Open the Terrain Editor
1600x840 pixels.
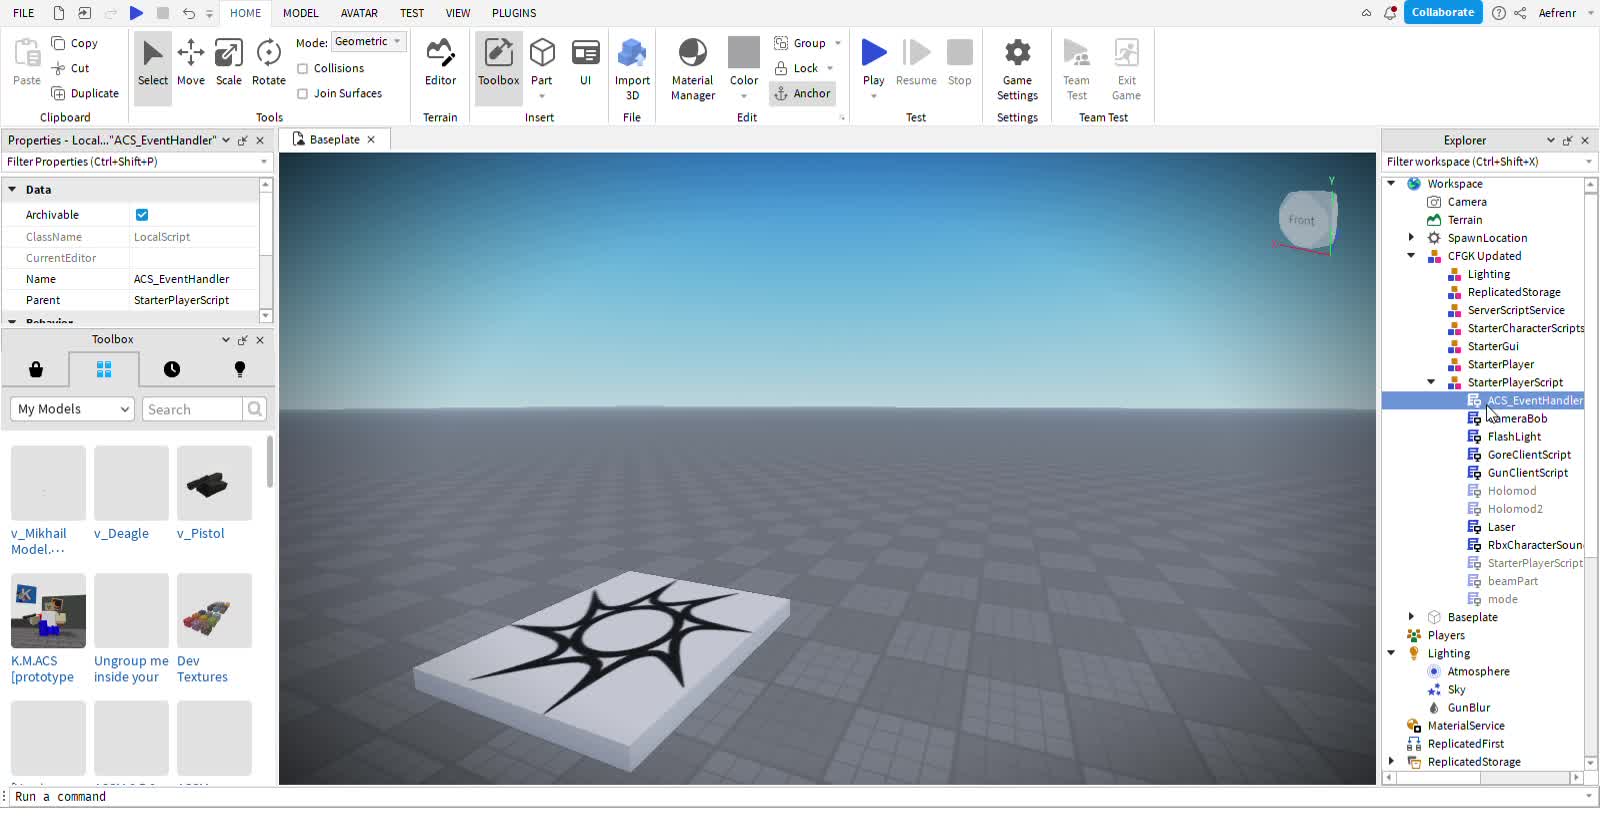pyautogui.click(x=440, y=63)
